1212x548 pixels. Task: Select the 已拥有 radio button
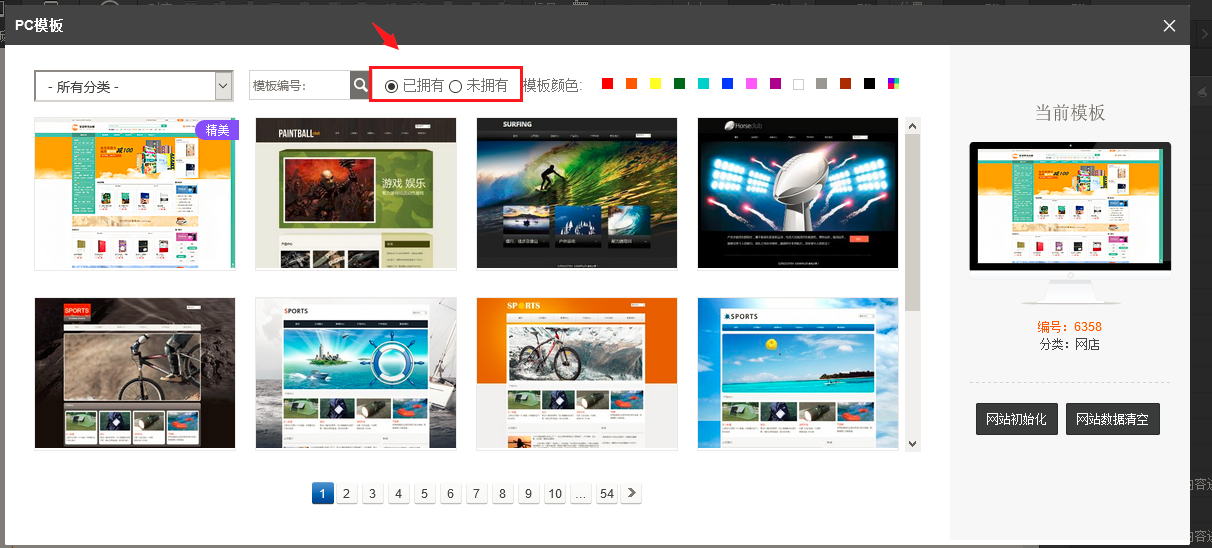coord(391,86)
